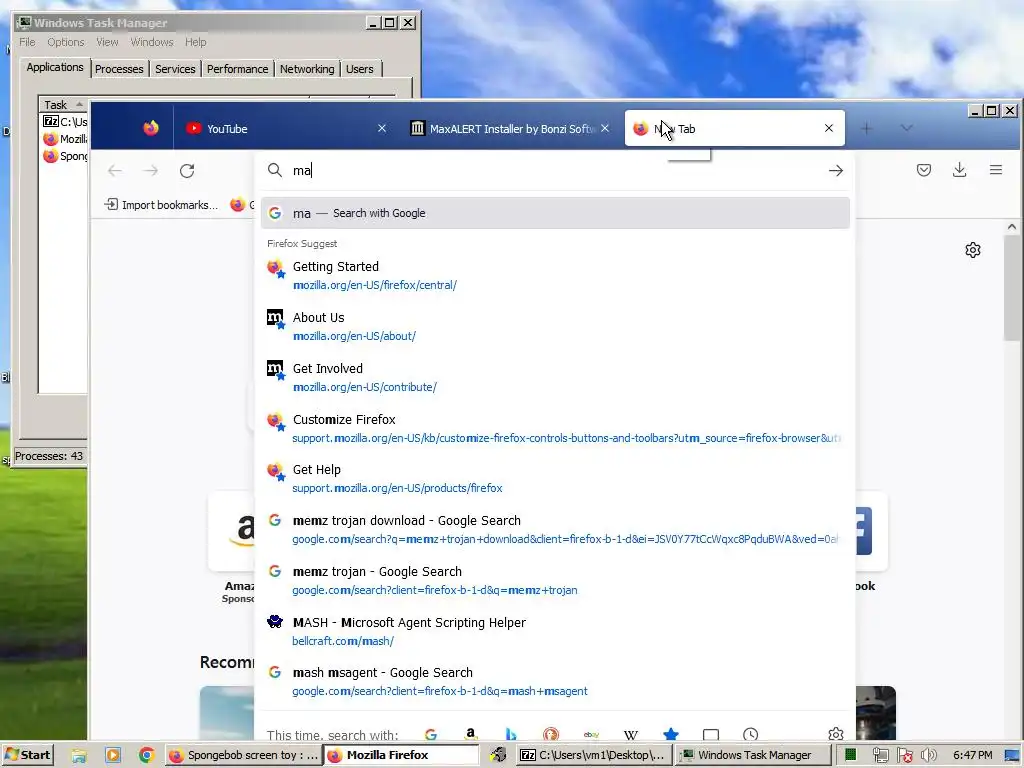Open Users tab in Task Manager
This screenshot has height=768, width=1024.
pos(360,69)
